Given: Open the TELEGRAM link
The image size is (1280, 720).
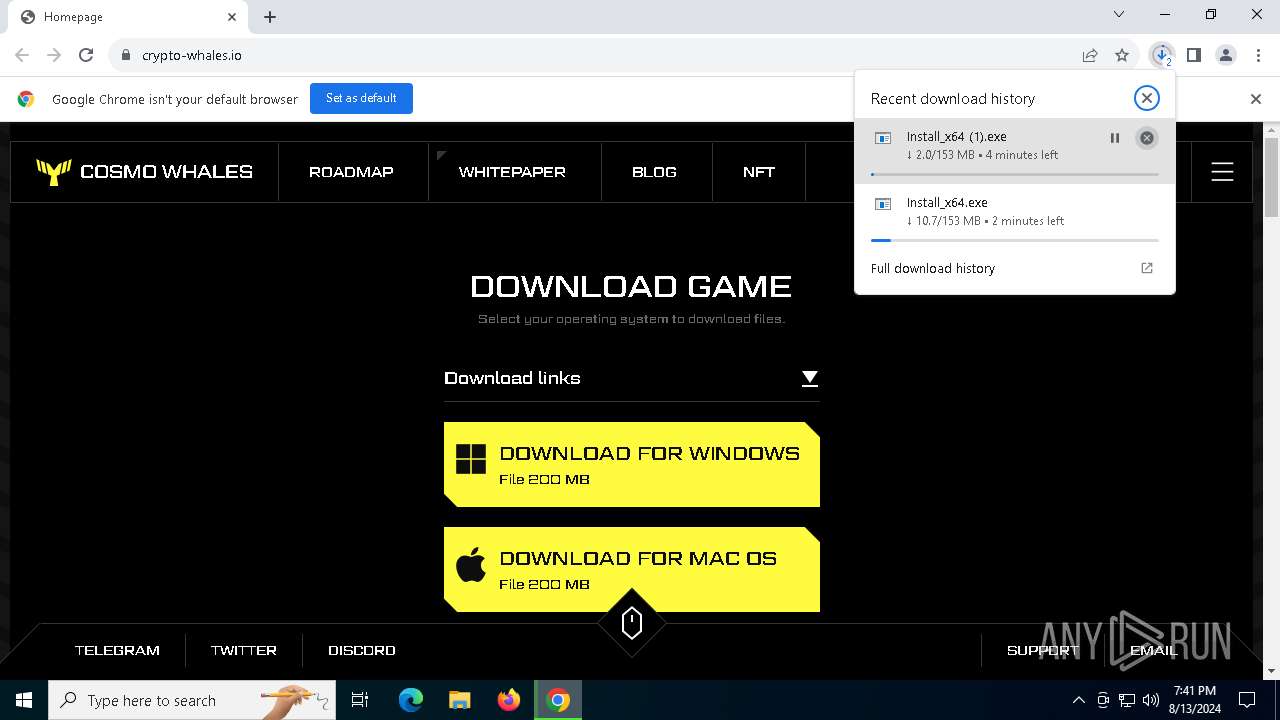Looking at the screenshot, I should coord(117,650).
